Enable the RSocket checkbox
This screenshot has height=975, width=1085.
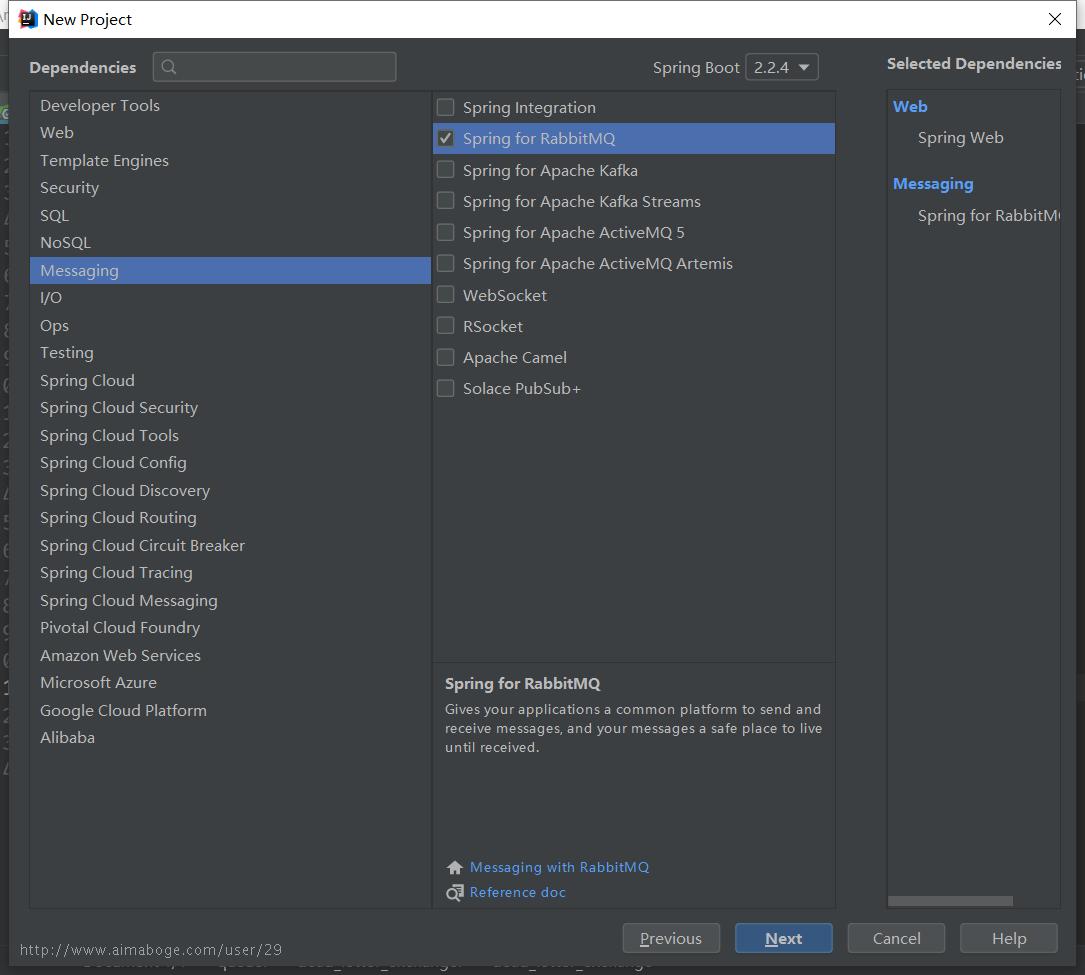[x=446, y=327]
